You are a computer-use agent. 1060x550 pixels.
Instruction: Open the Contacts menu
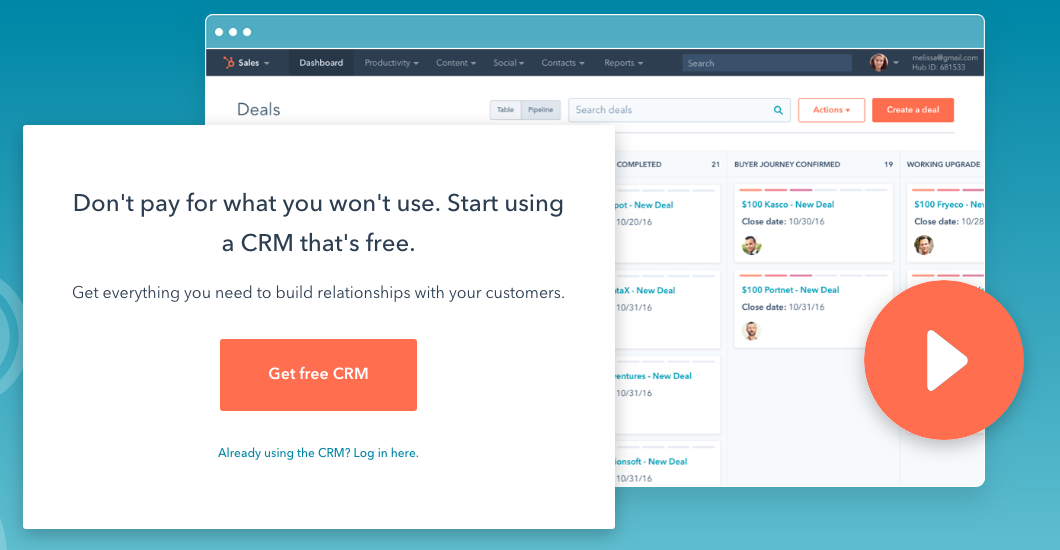pos(562,63)
